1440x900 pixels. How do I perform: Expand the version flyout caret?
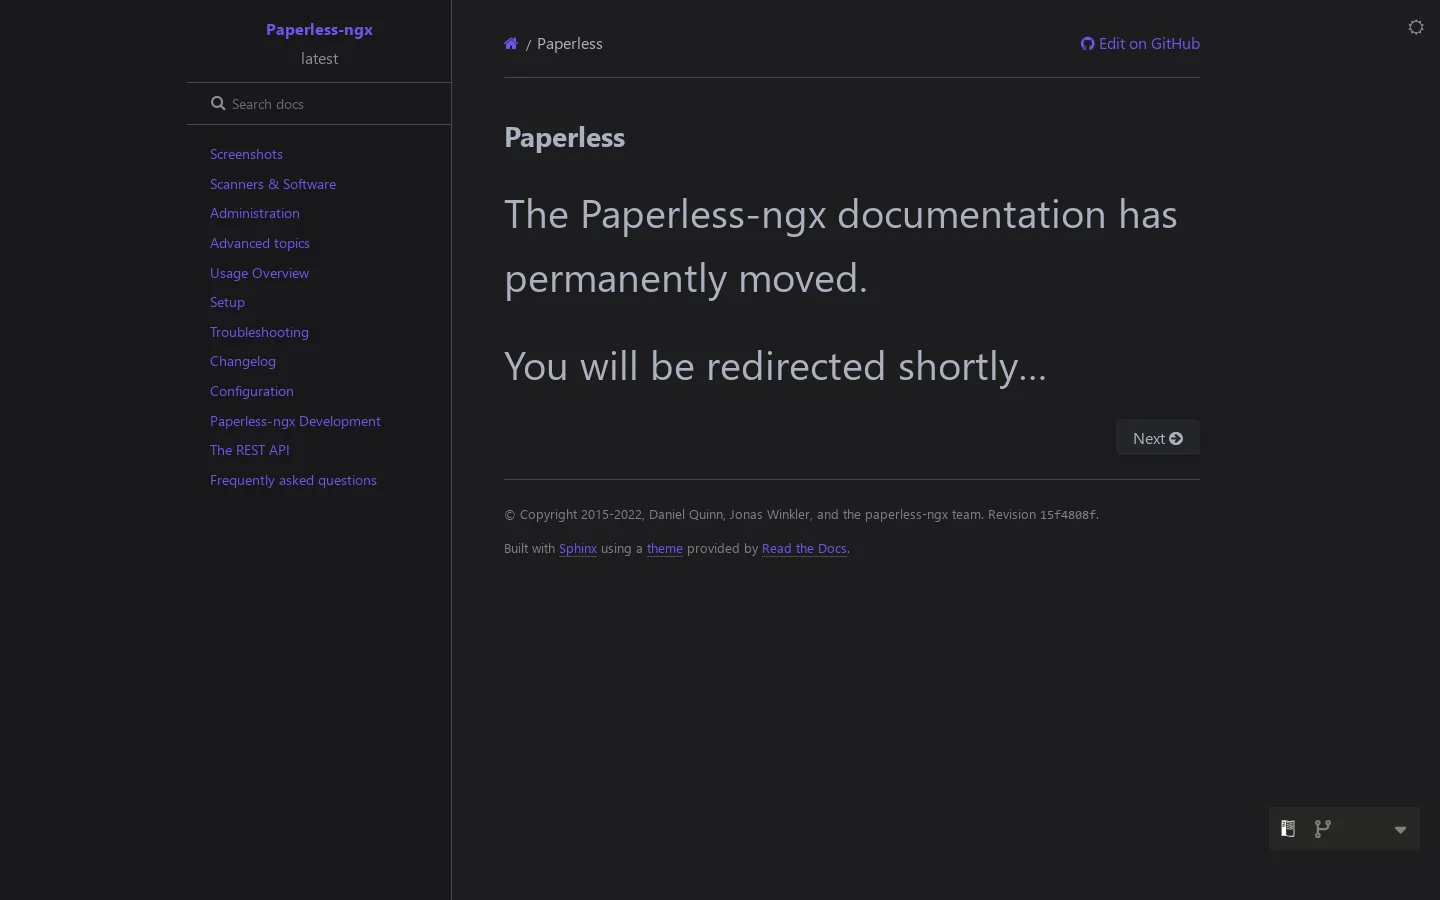(x=1400, y=830)
